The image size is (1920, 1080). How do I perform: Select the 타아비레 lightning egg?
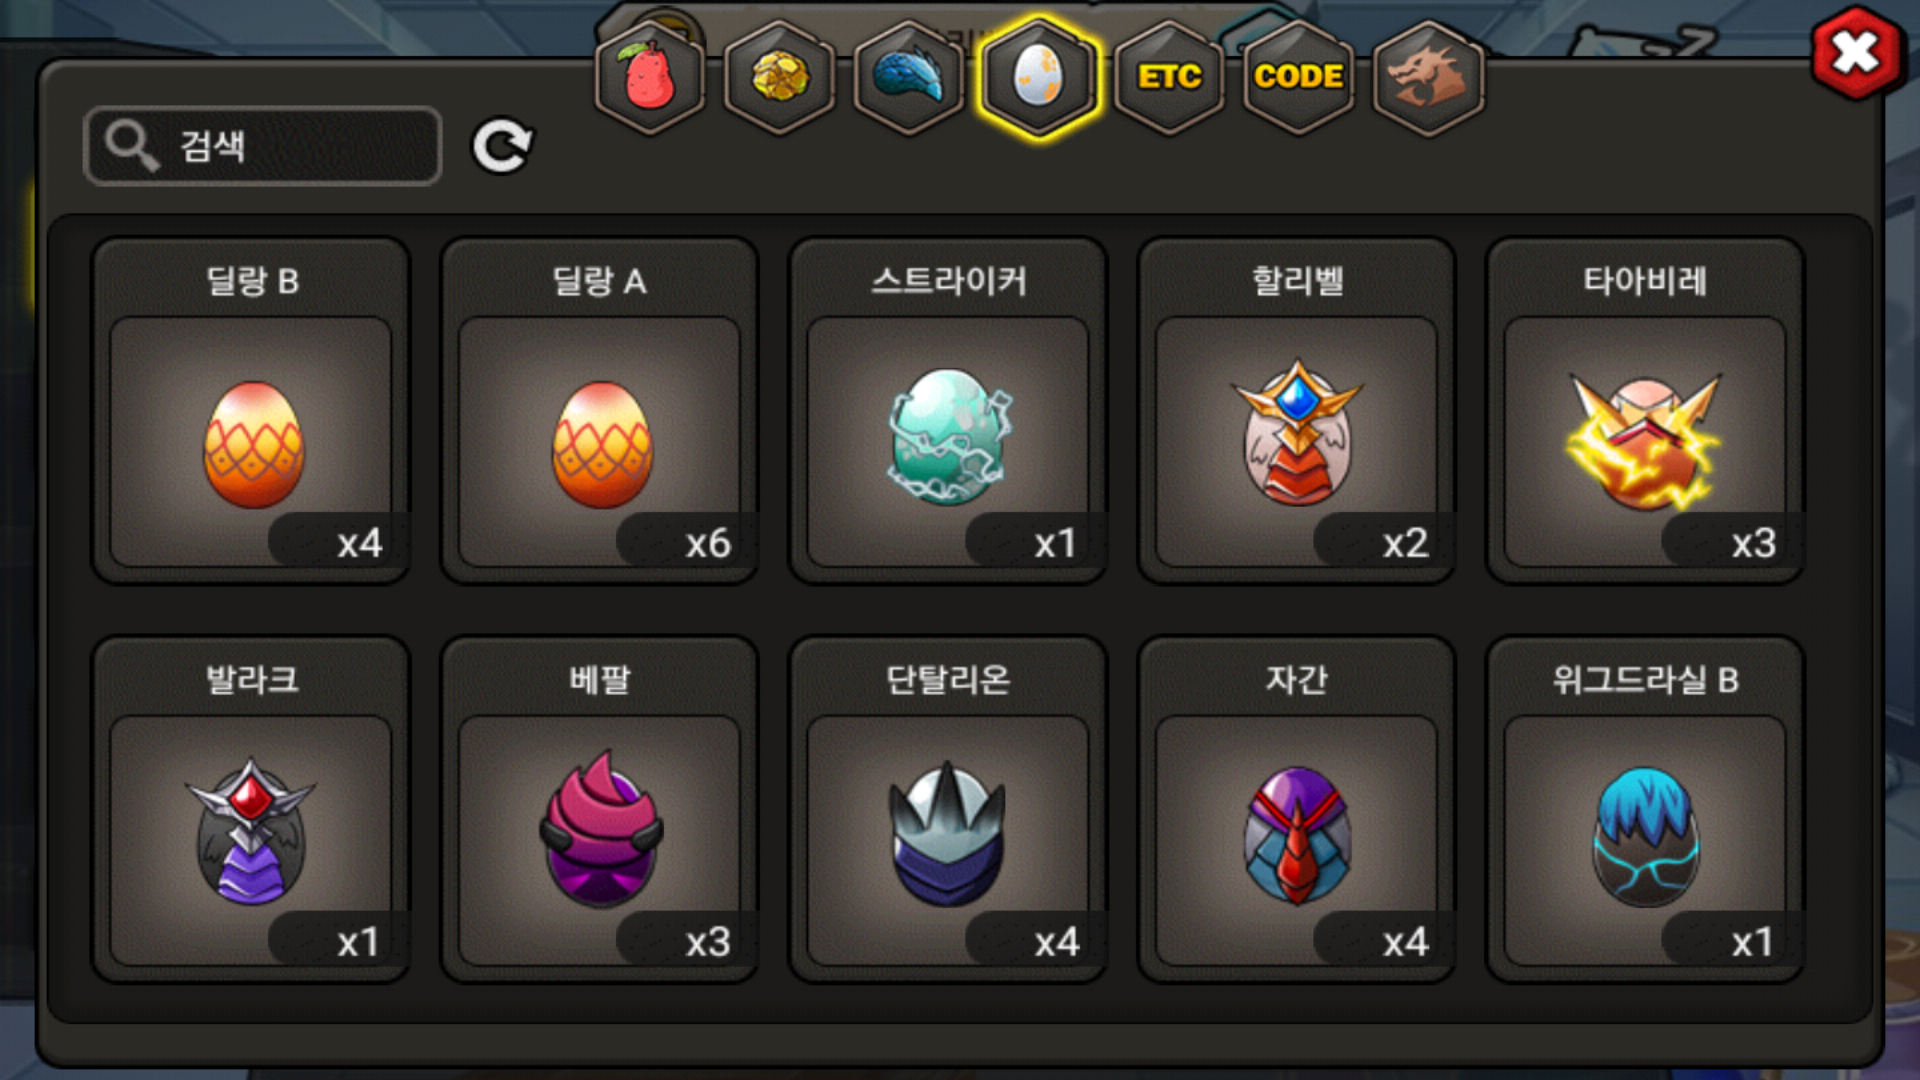1645,410
